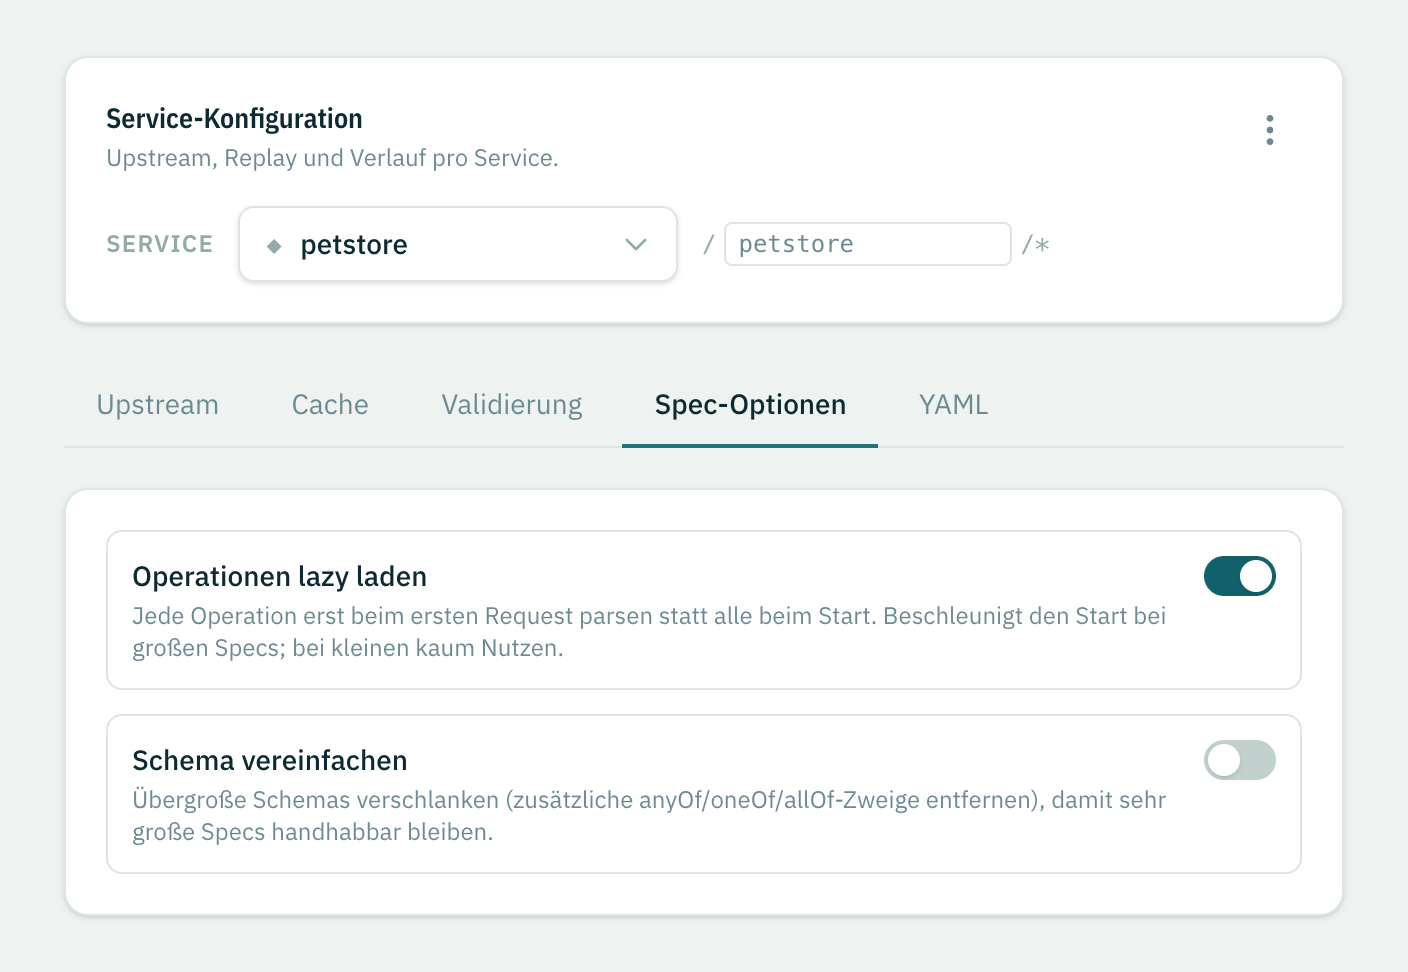The width and height of the screenshot is (1408, 972).
Task: Click the Service-Konfiguration heading
Action: [x=234, y=119]
